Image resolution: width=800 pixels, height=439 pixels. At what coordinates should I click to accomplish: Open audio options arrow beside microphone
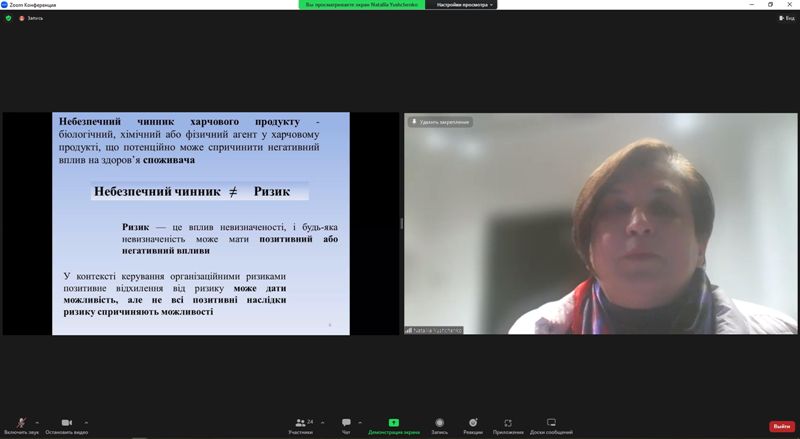37,423
